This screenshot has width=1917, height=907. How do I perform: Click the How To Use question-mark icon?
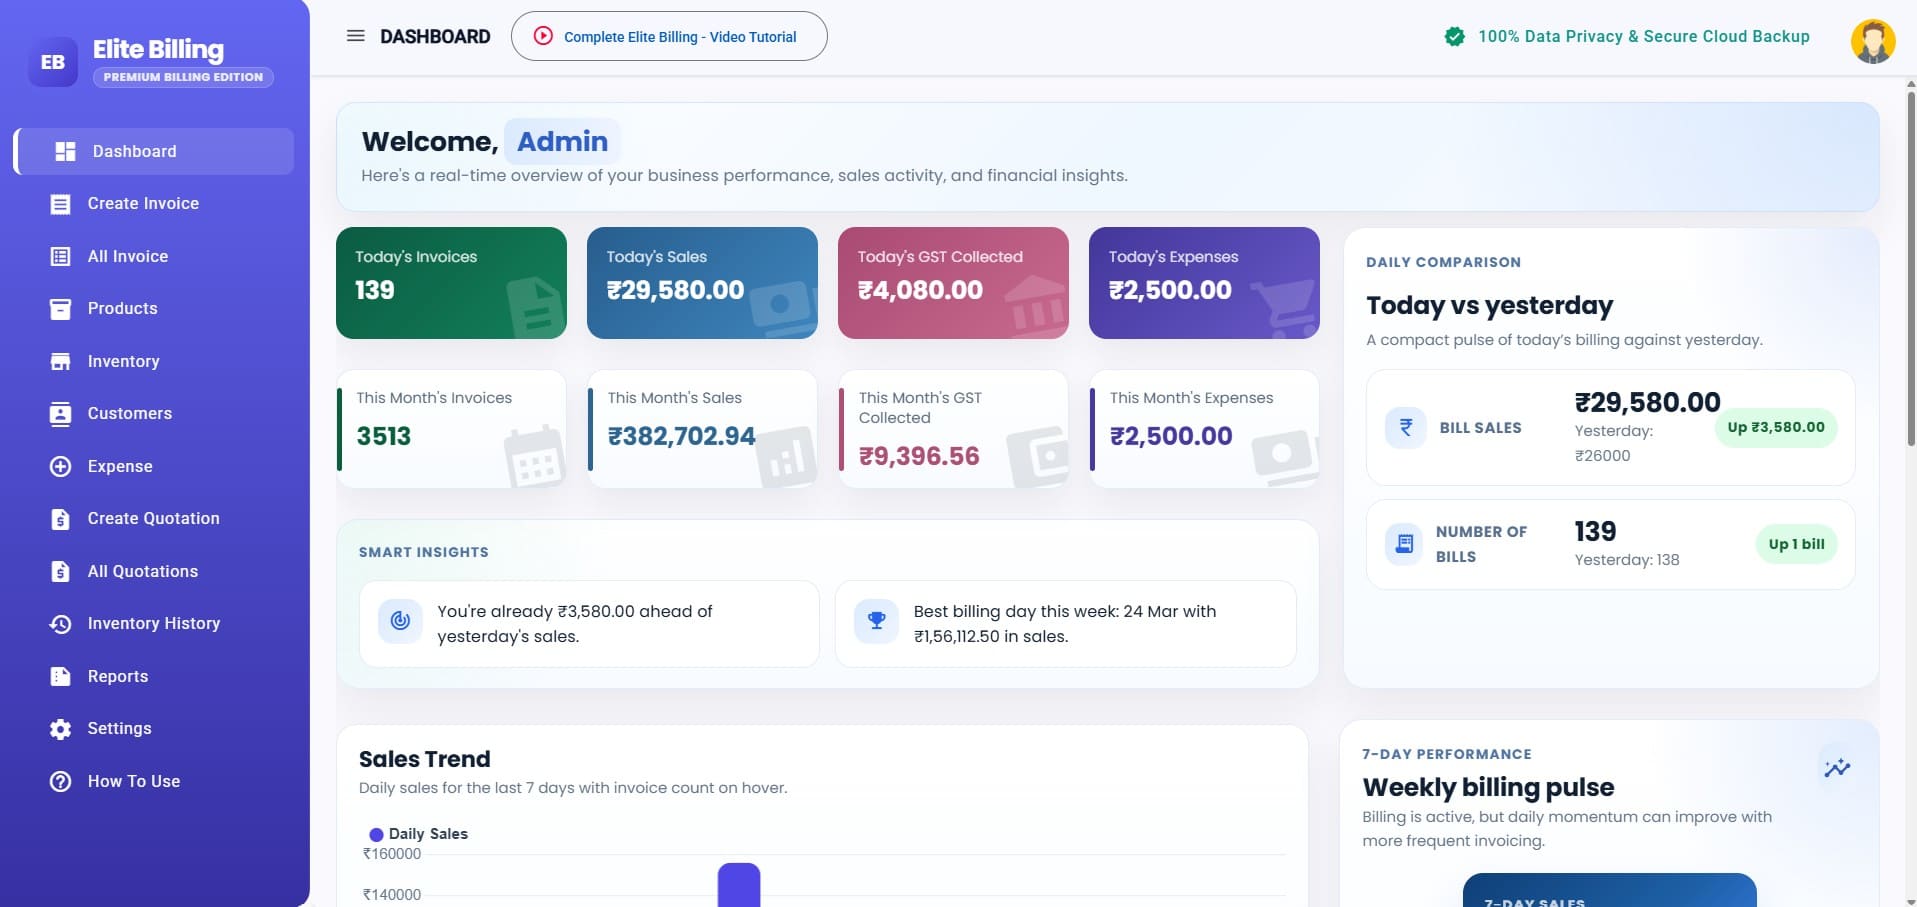point(61,781)
